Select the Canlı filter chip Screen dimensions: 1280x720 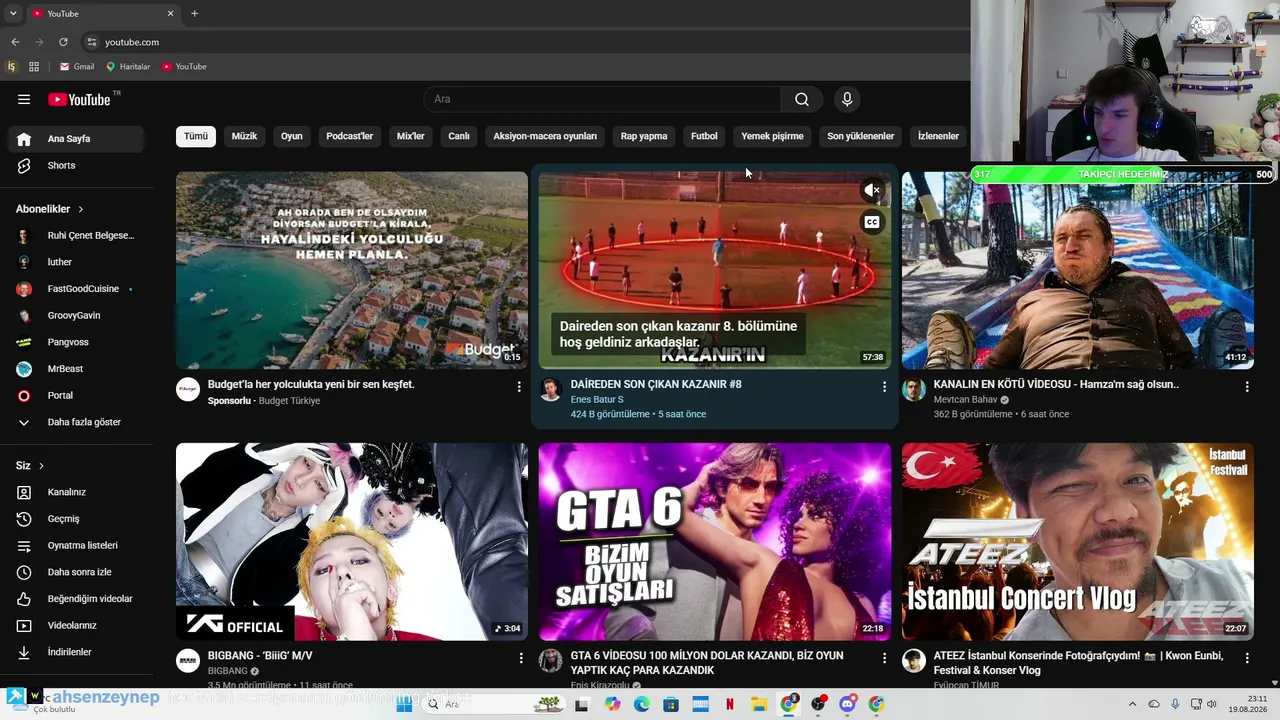tap(459, 136)
